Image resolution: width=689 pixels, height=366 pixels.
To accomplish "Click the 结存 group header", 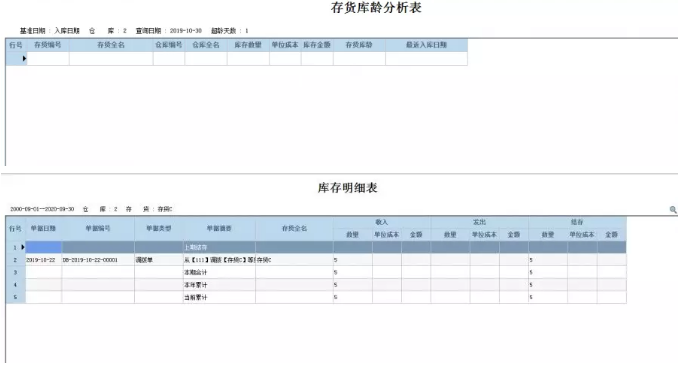I will [x=577, y=222].
